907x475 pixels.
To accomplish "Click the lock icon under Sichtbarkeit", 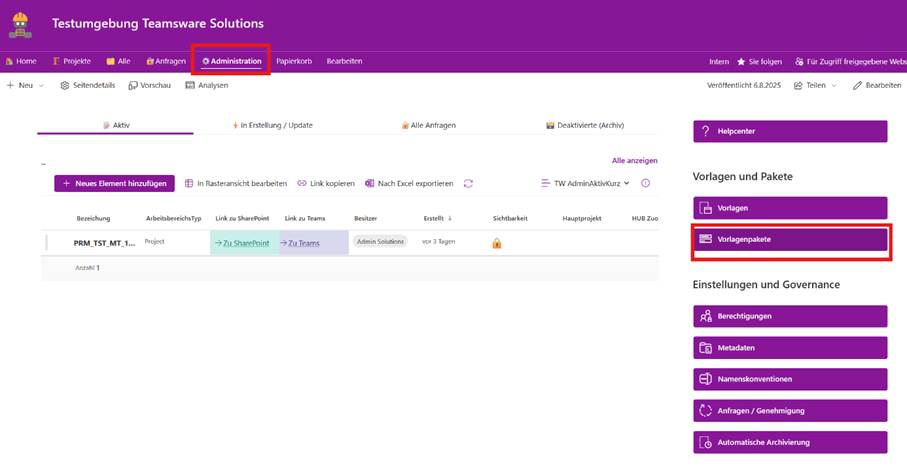I will 496,243.
